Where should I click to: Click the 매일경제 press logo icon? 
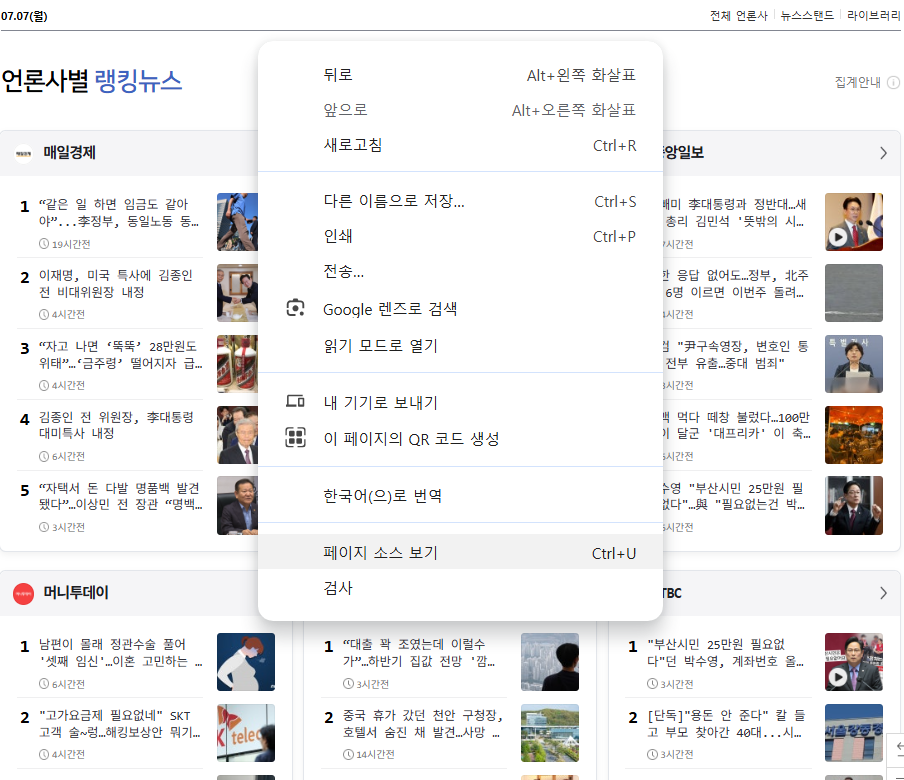[23, 153]
